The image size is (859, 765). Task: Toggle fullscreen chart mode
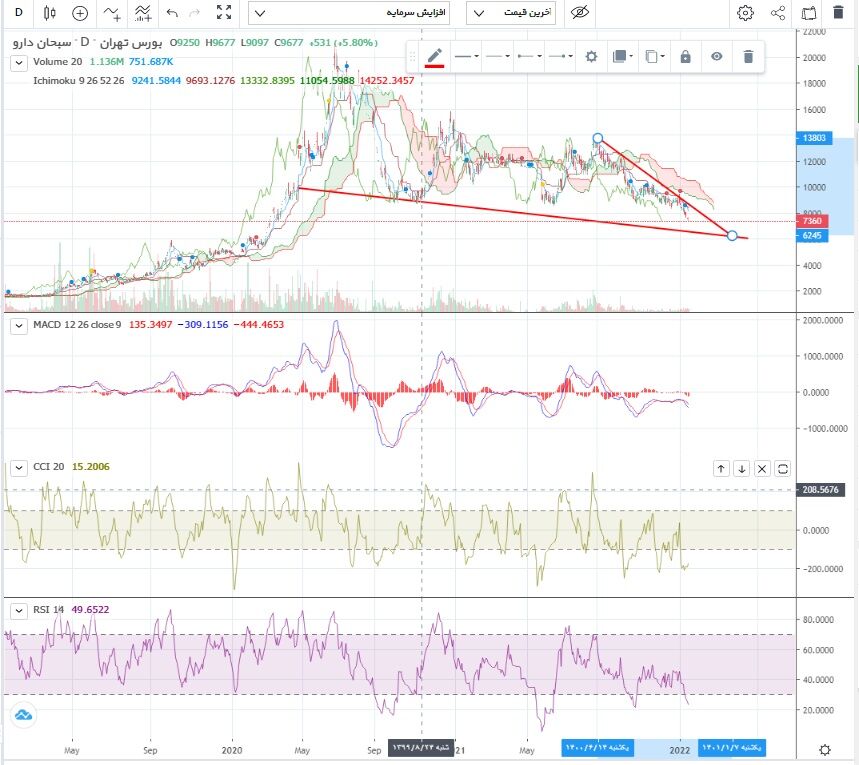[226, 13]
